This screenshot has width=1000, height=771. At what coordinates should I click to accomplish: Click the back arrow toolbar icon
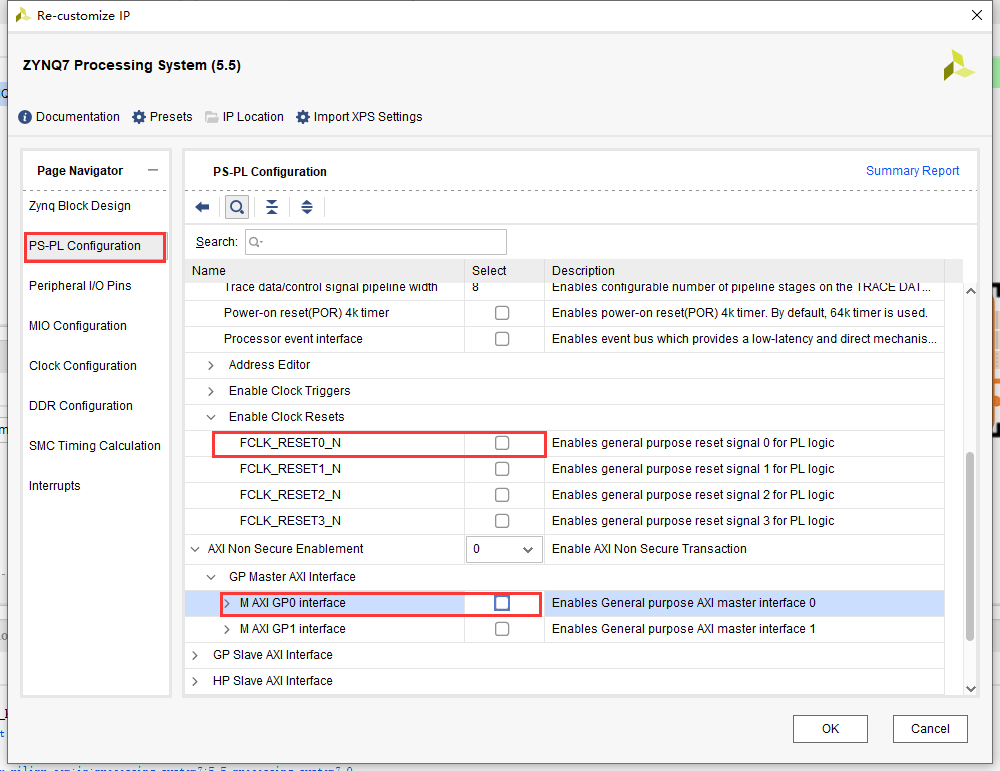[202, 207]
